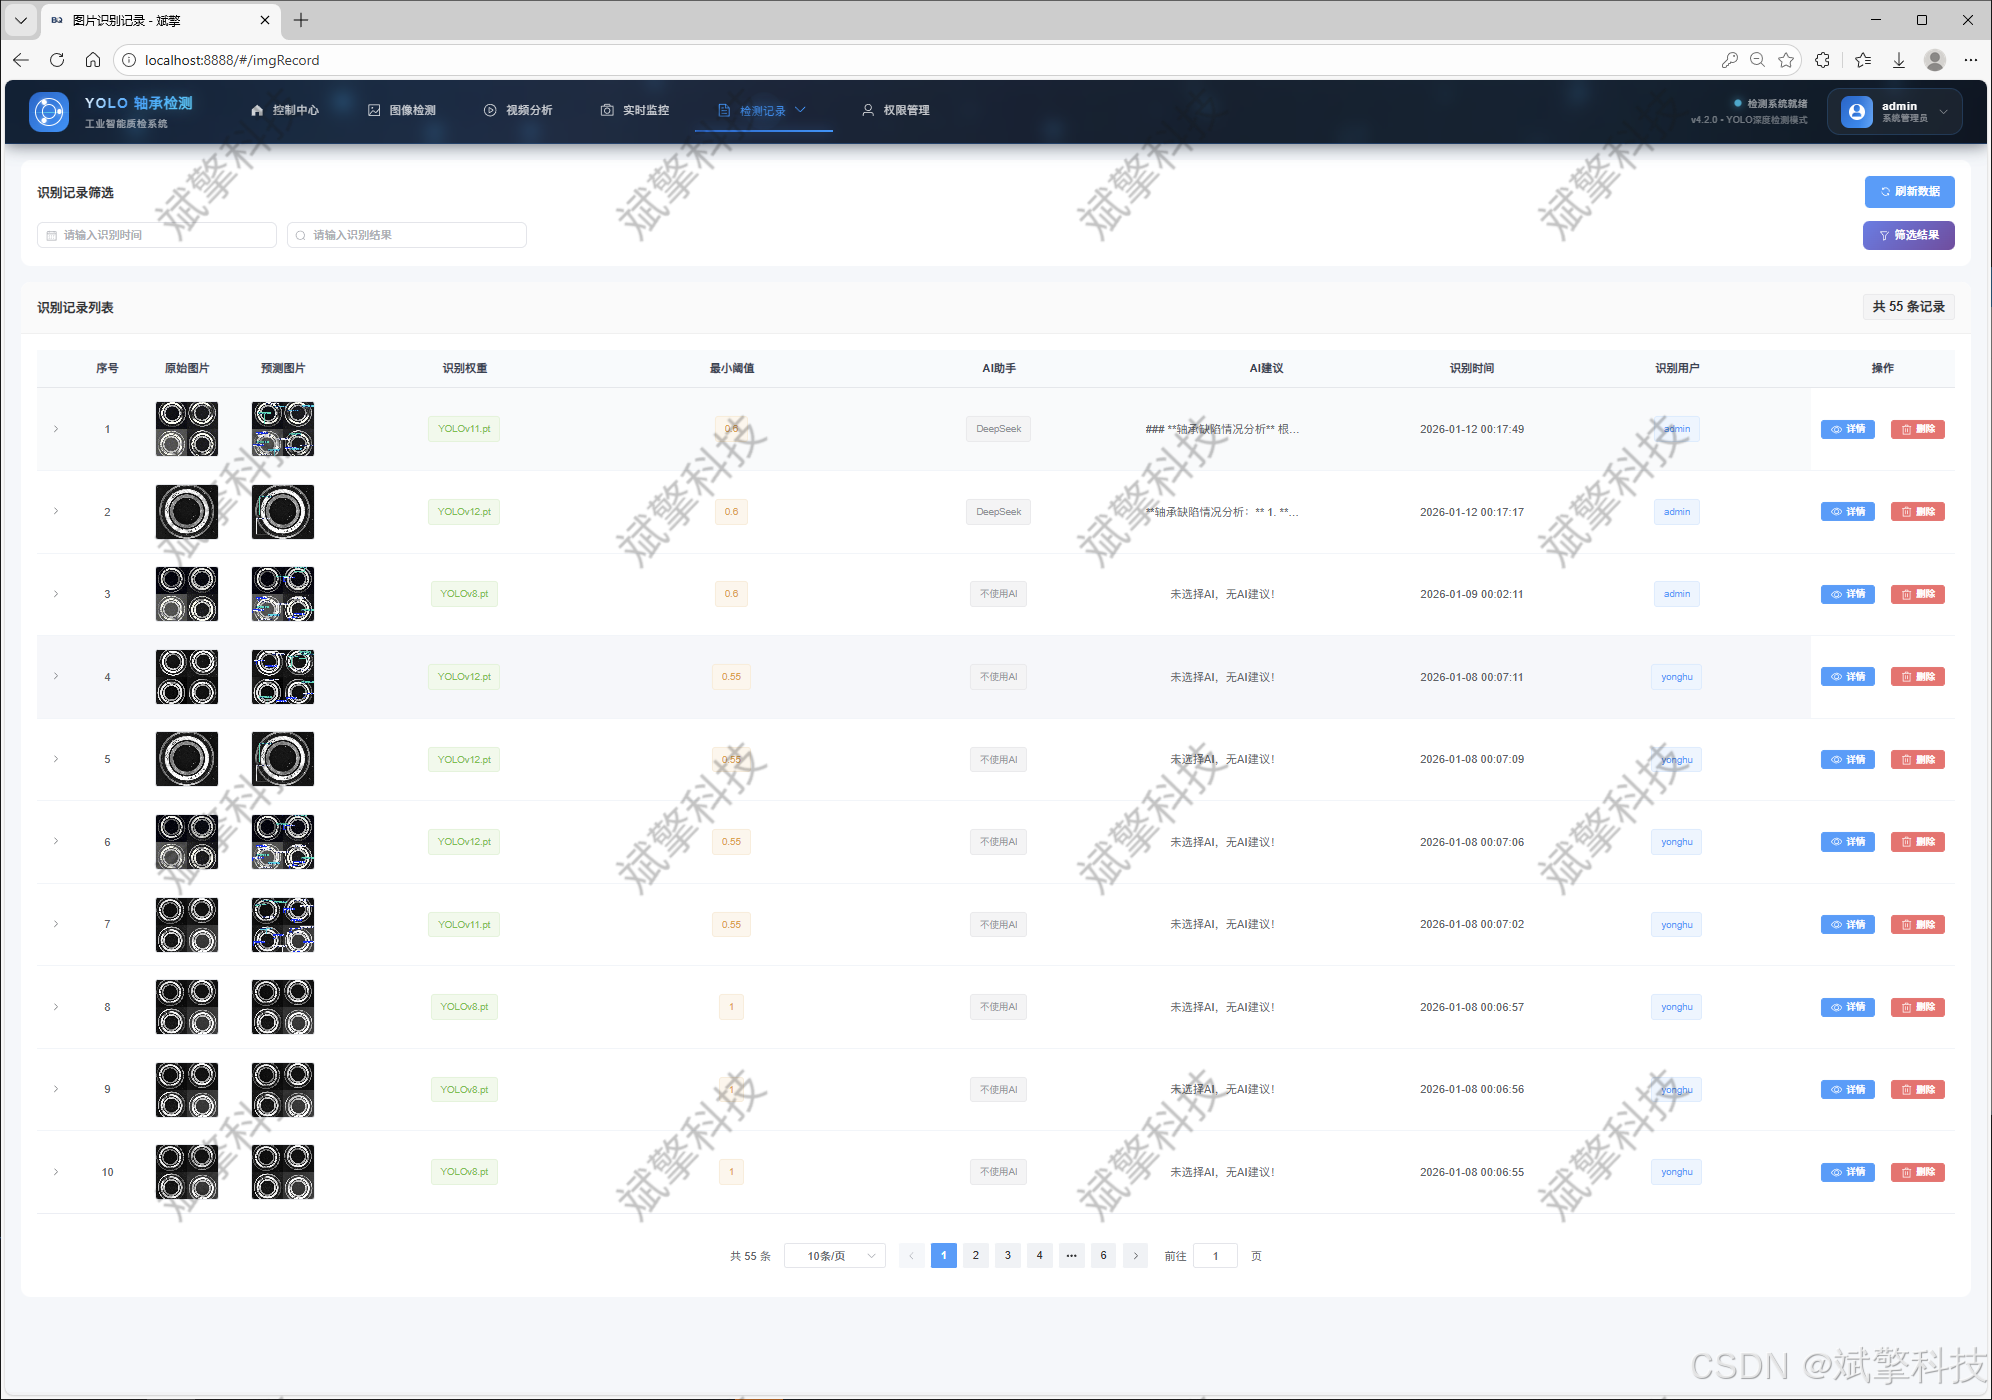Delete record 3 with the trash button
The height and width of the screenshot is (1400, 1992).
(1917, 594)
